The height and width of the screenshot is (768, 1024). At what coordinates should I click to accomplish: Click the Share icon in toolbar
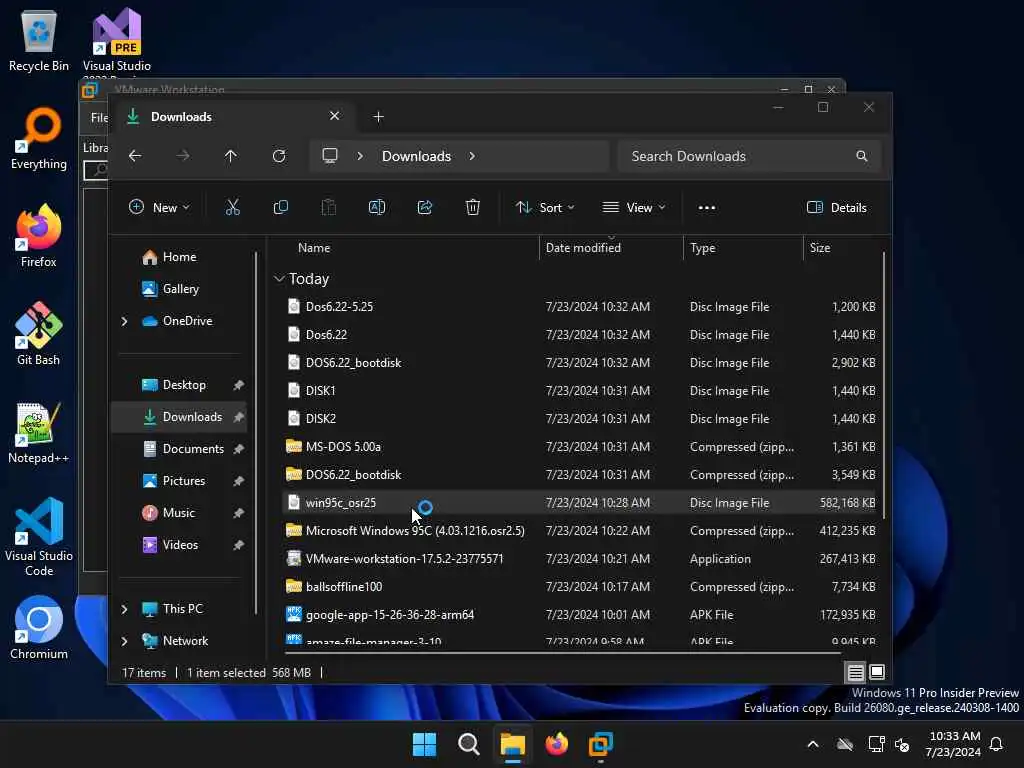(424, 208)
